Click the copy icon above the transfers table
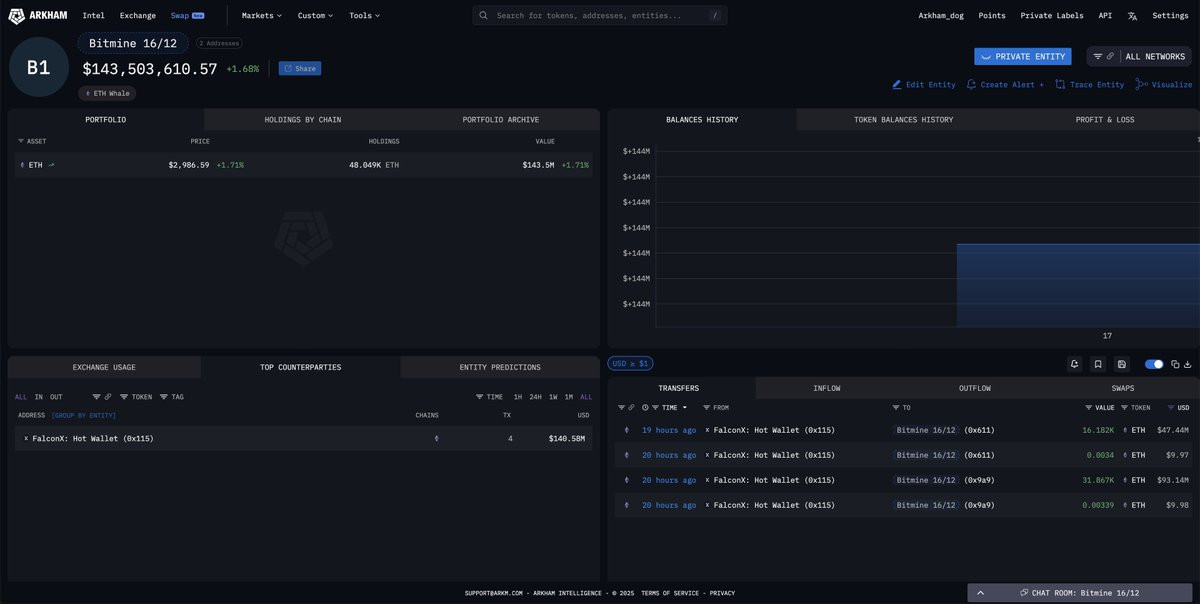This screenshot has width=1200, height=604. click(1175, 364)
